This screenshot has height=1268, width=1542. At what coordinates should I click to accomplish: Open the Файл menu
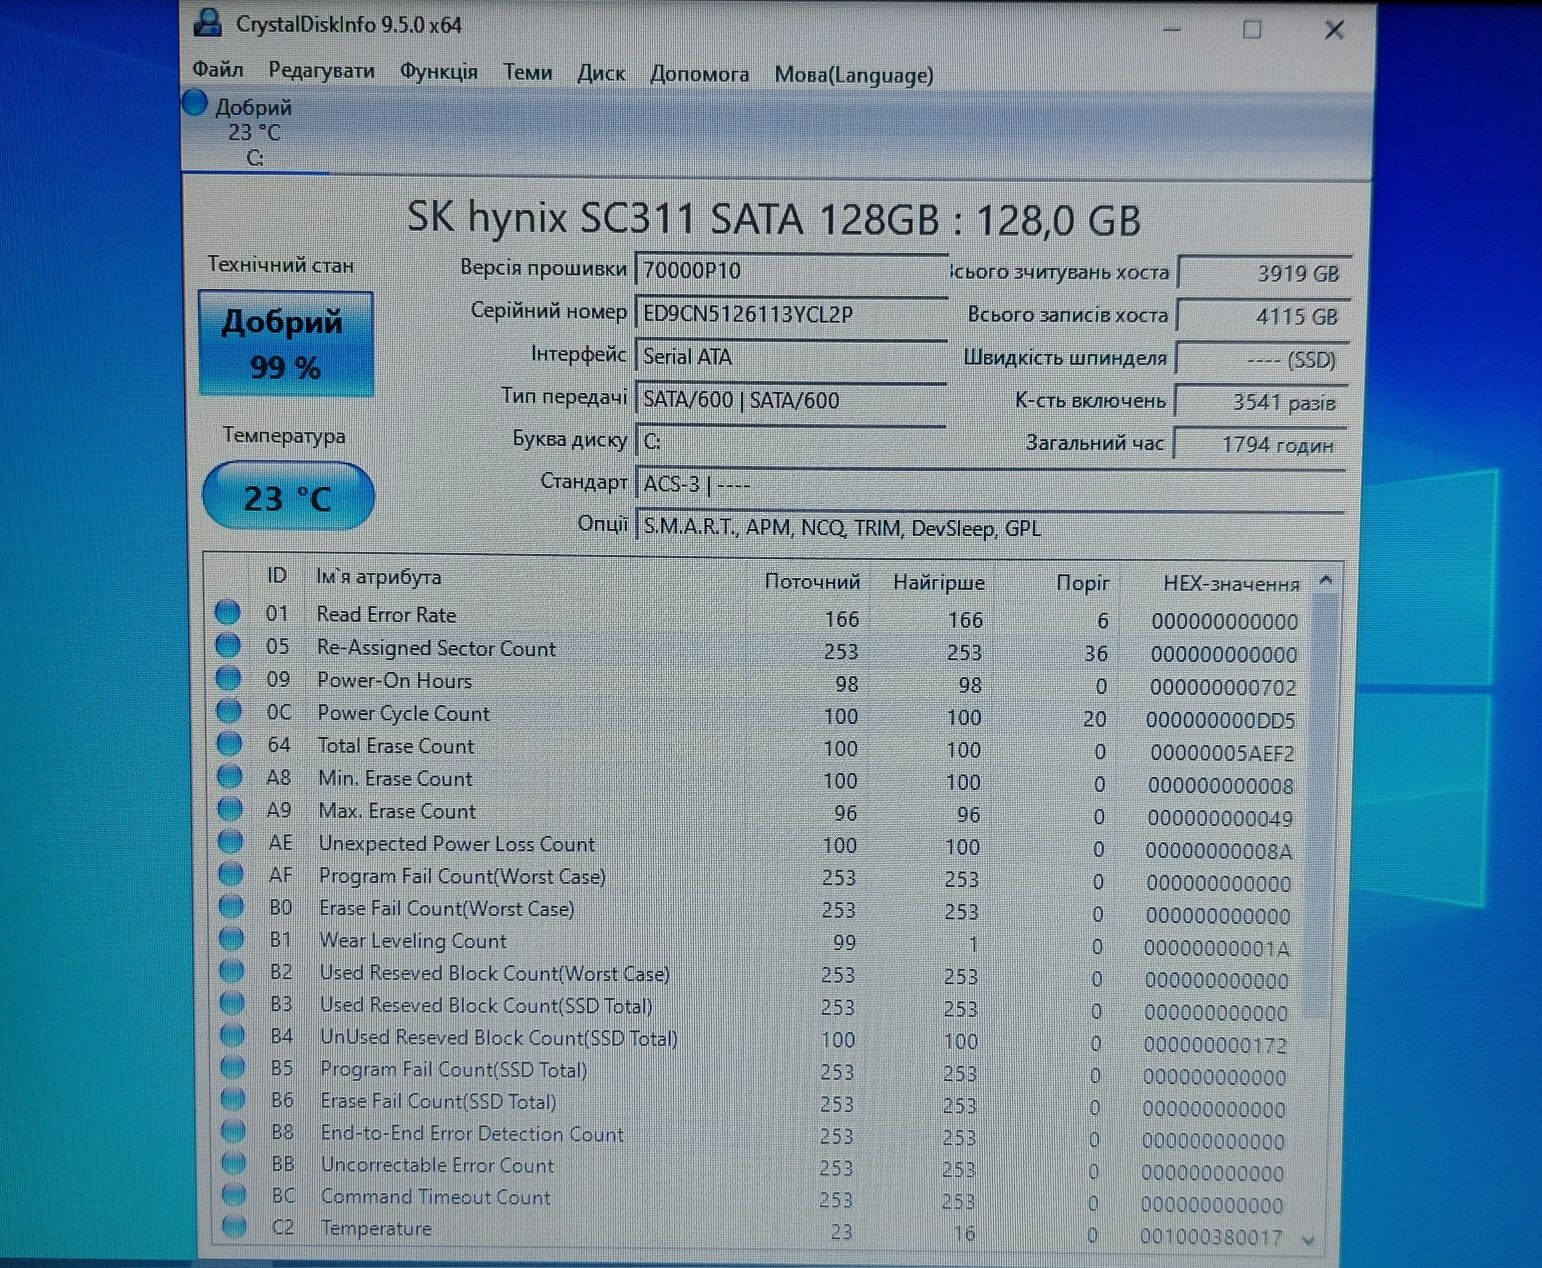point(218,70)
